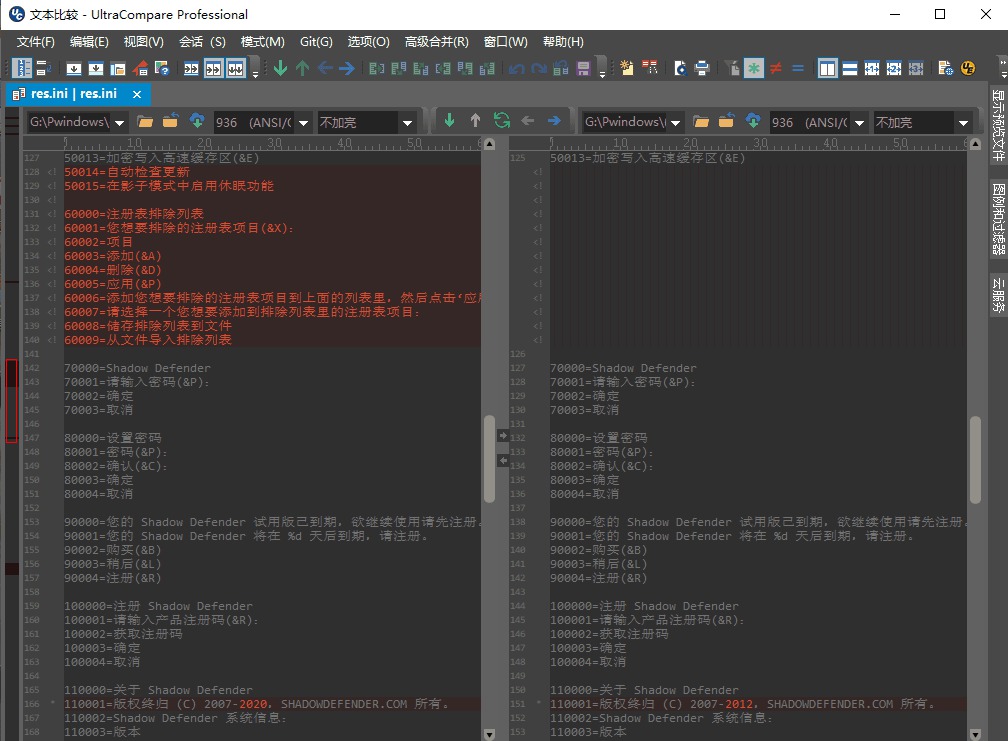Click center bar grey up arrow
1008x741 pixels.
click(x=475, y=120)
